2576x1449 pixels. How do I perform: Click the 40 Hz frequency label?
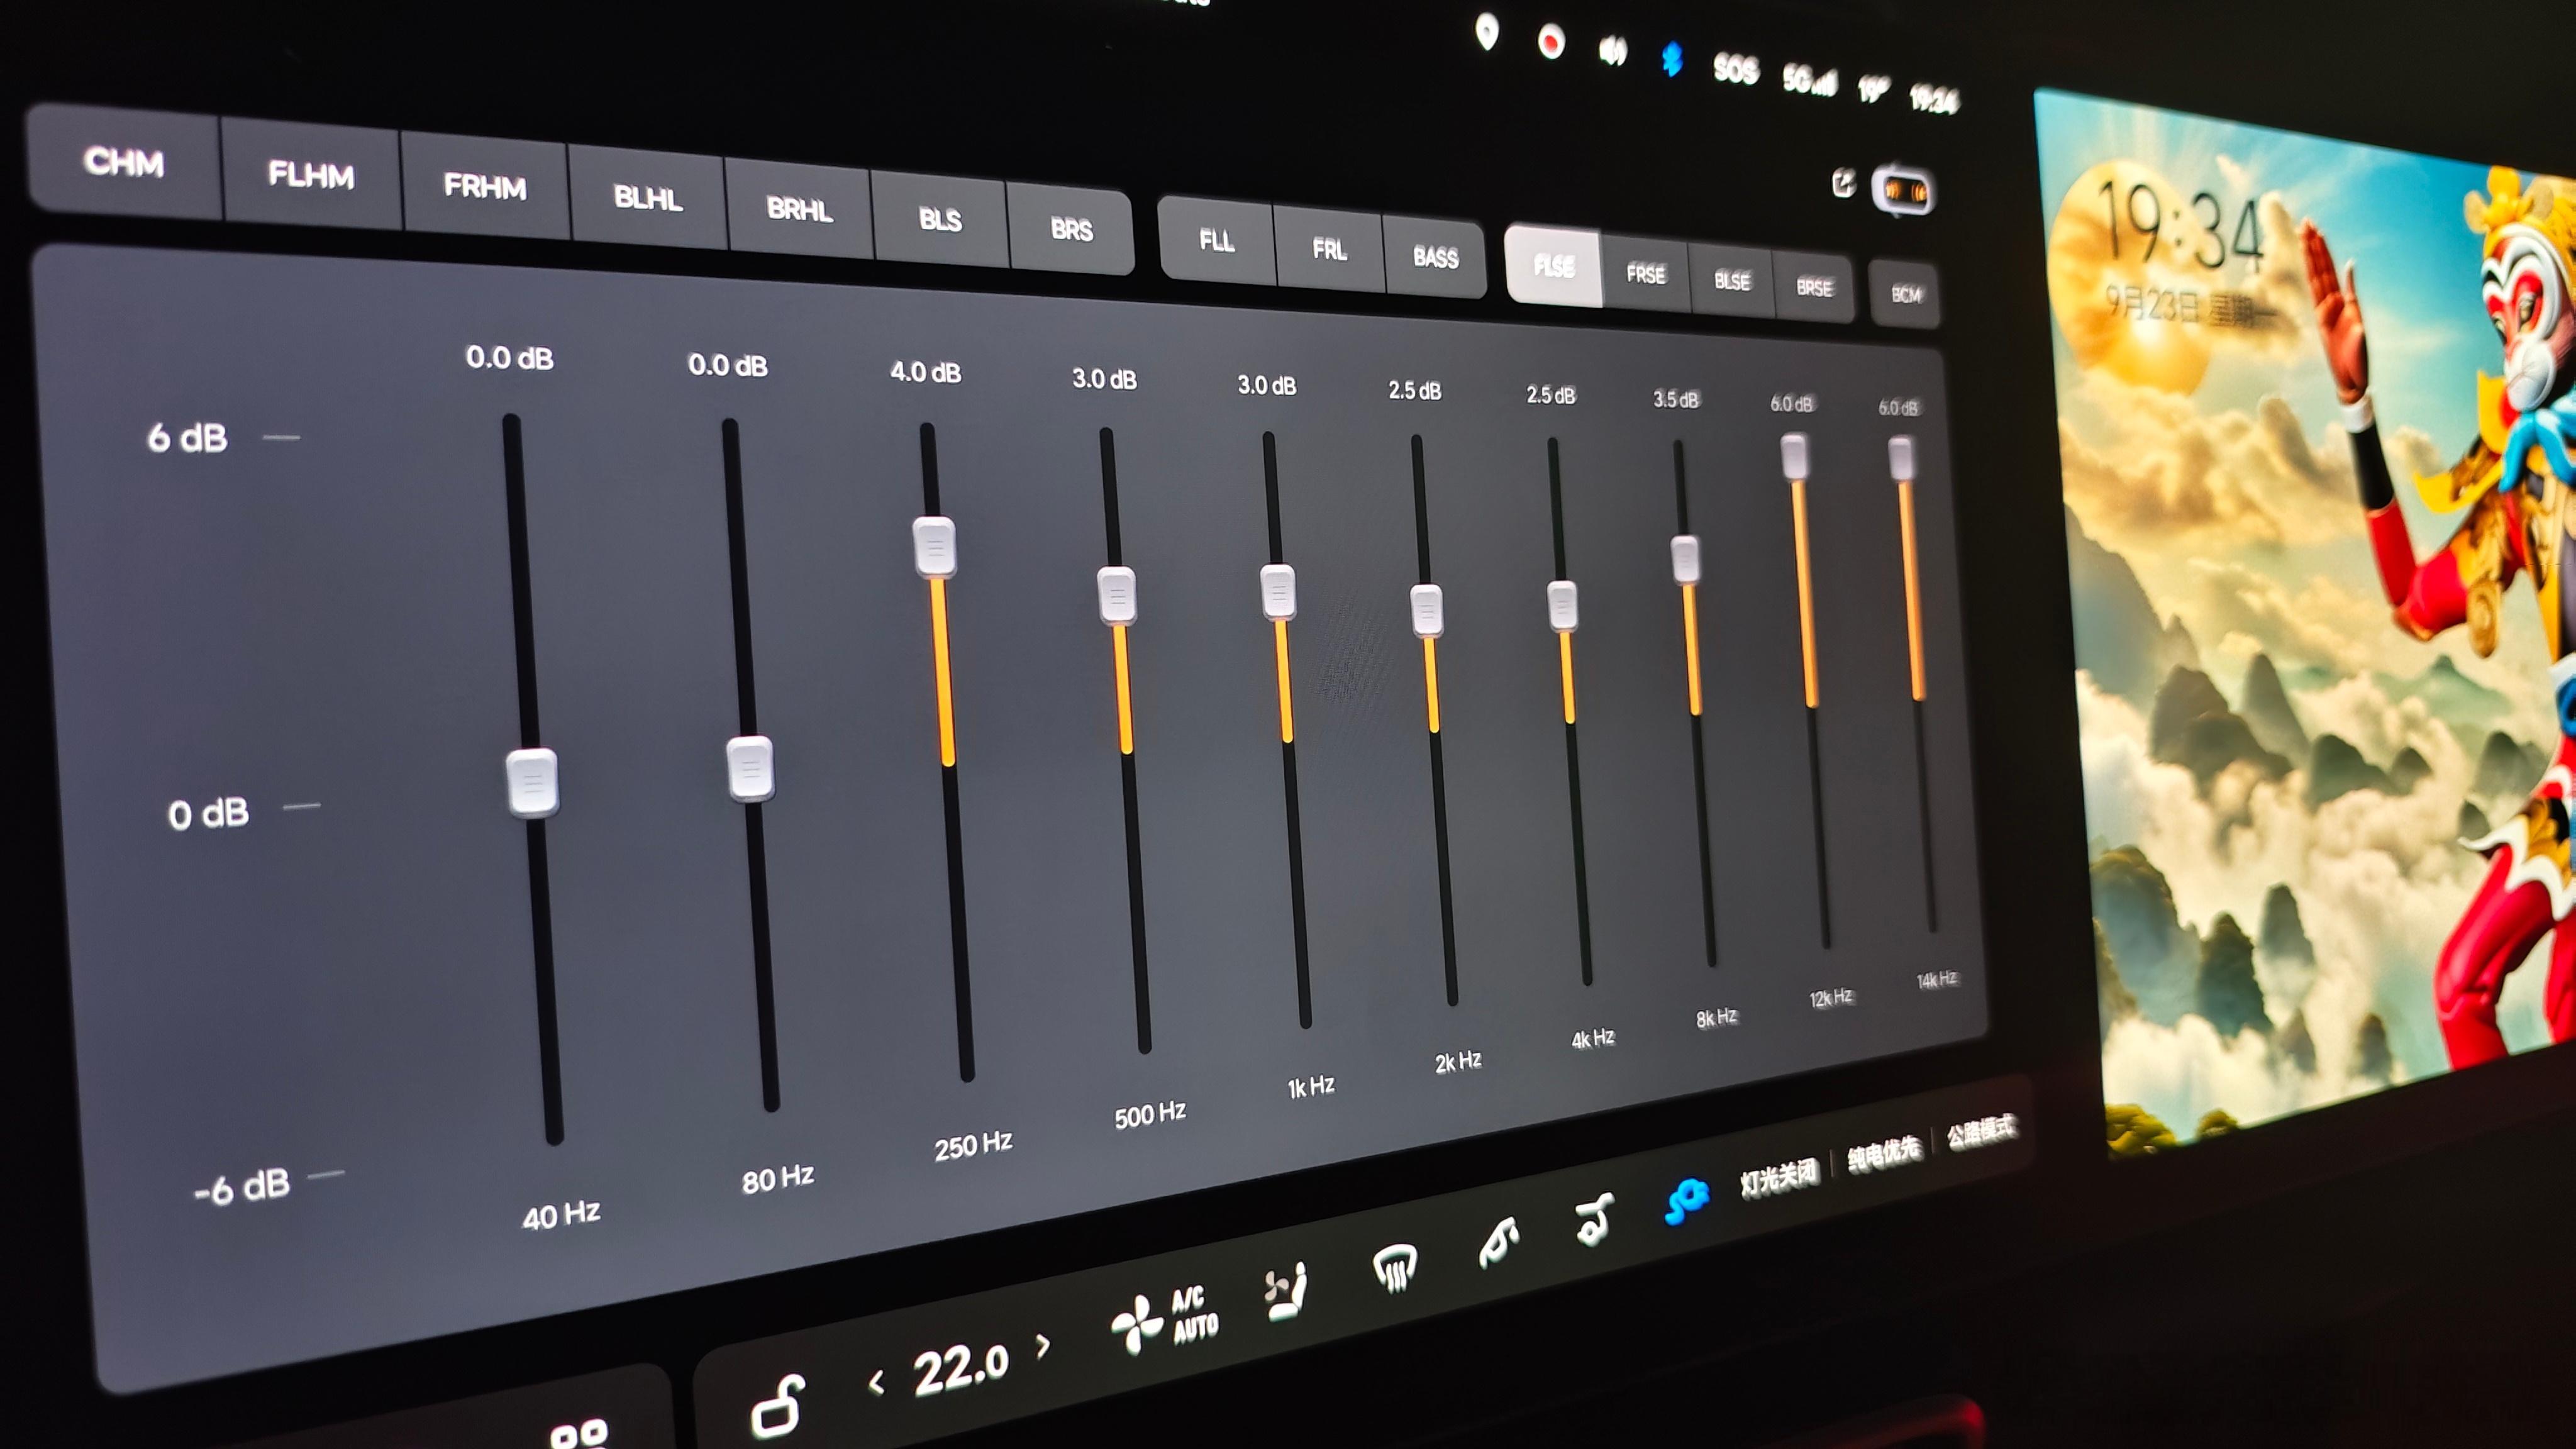[x=561, y=1214]
